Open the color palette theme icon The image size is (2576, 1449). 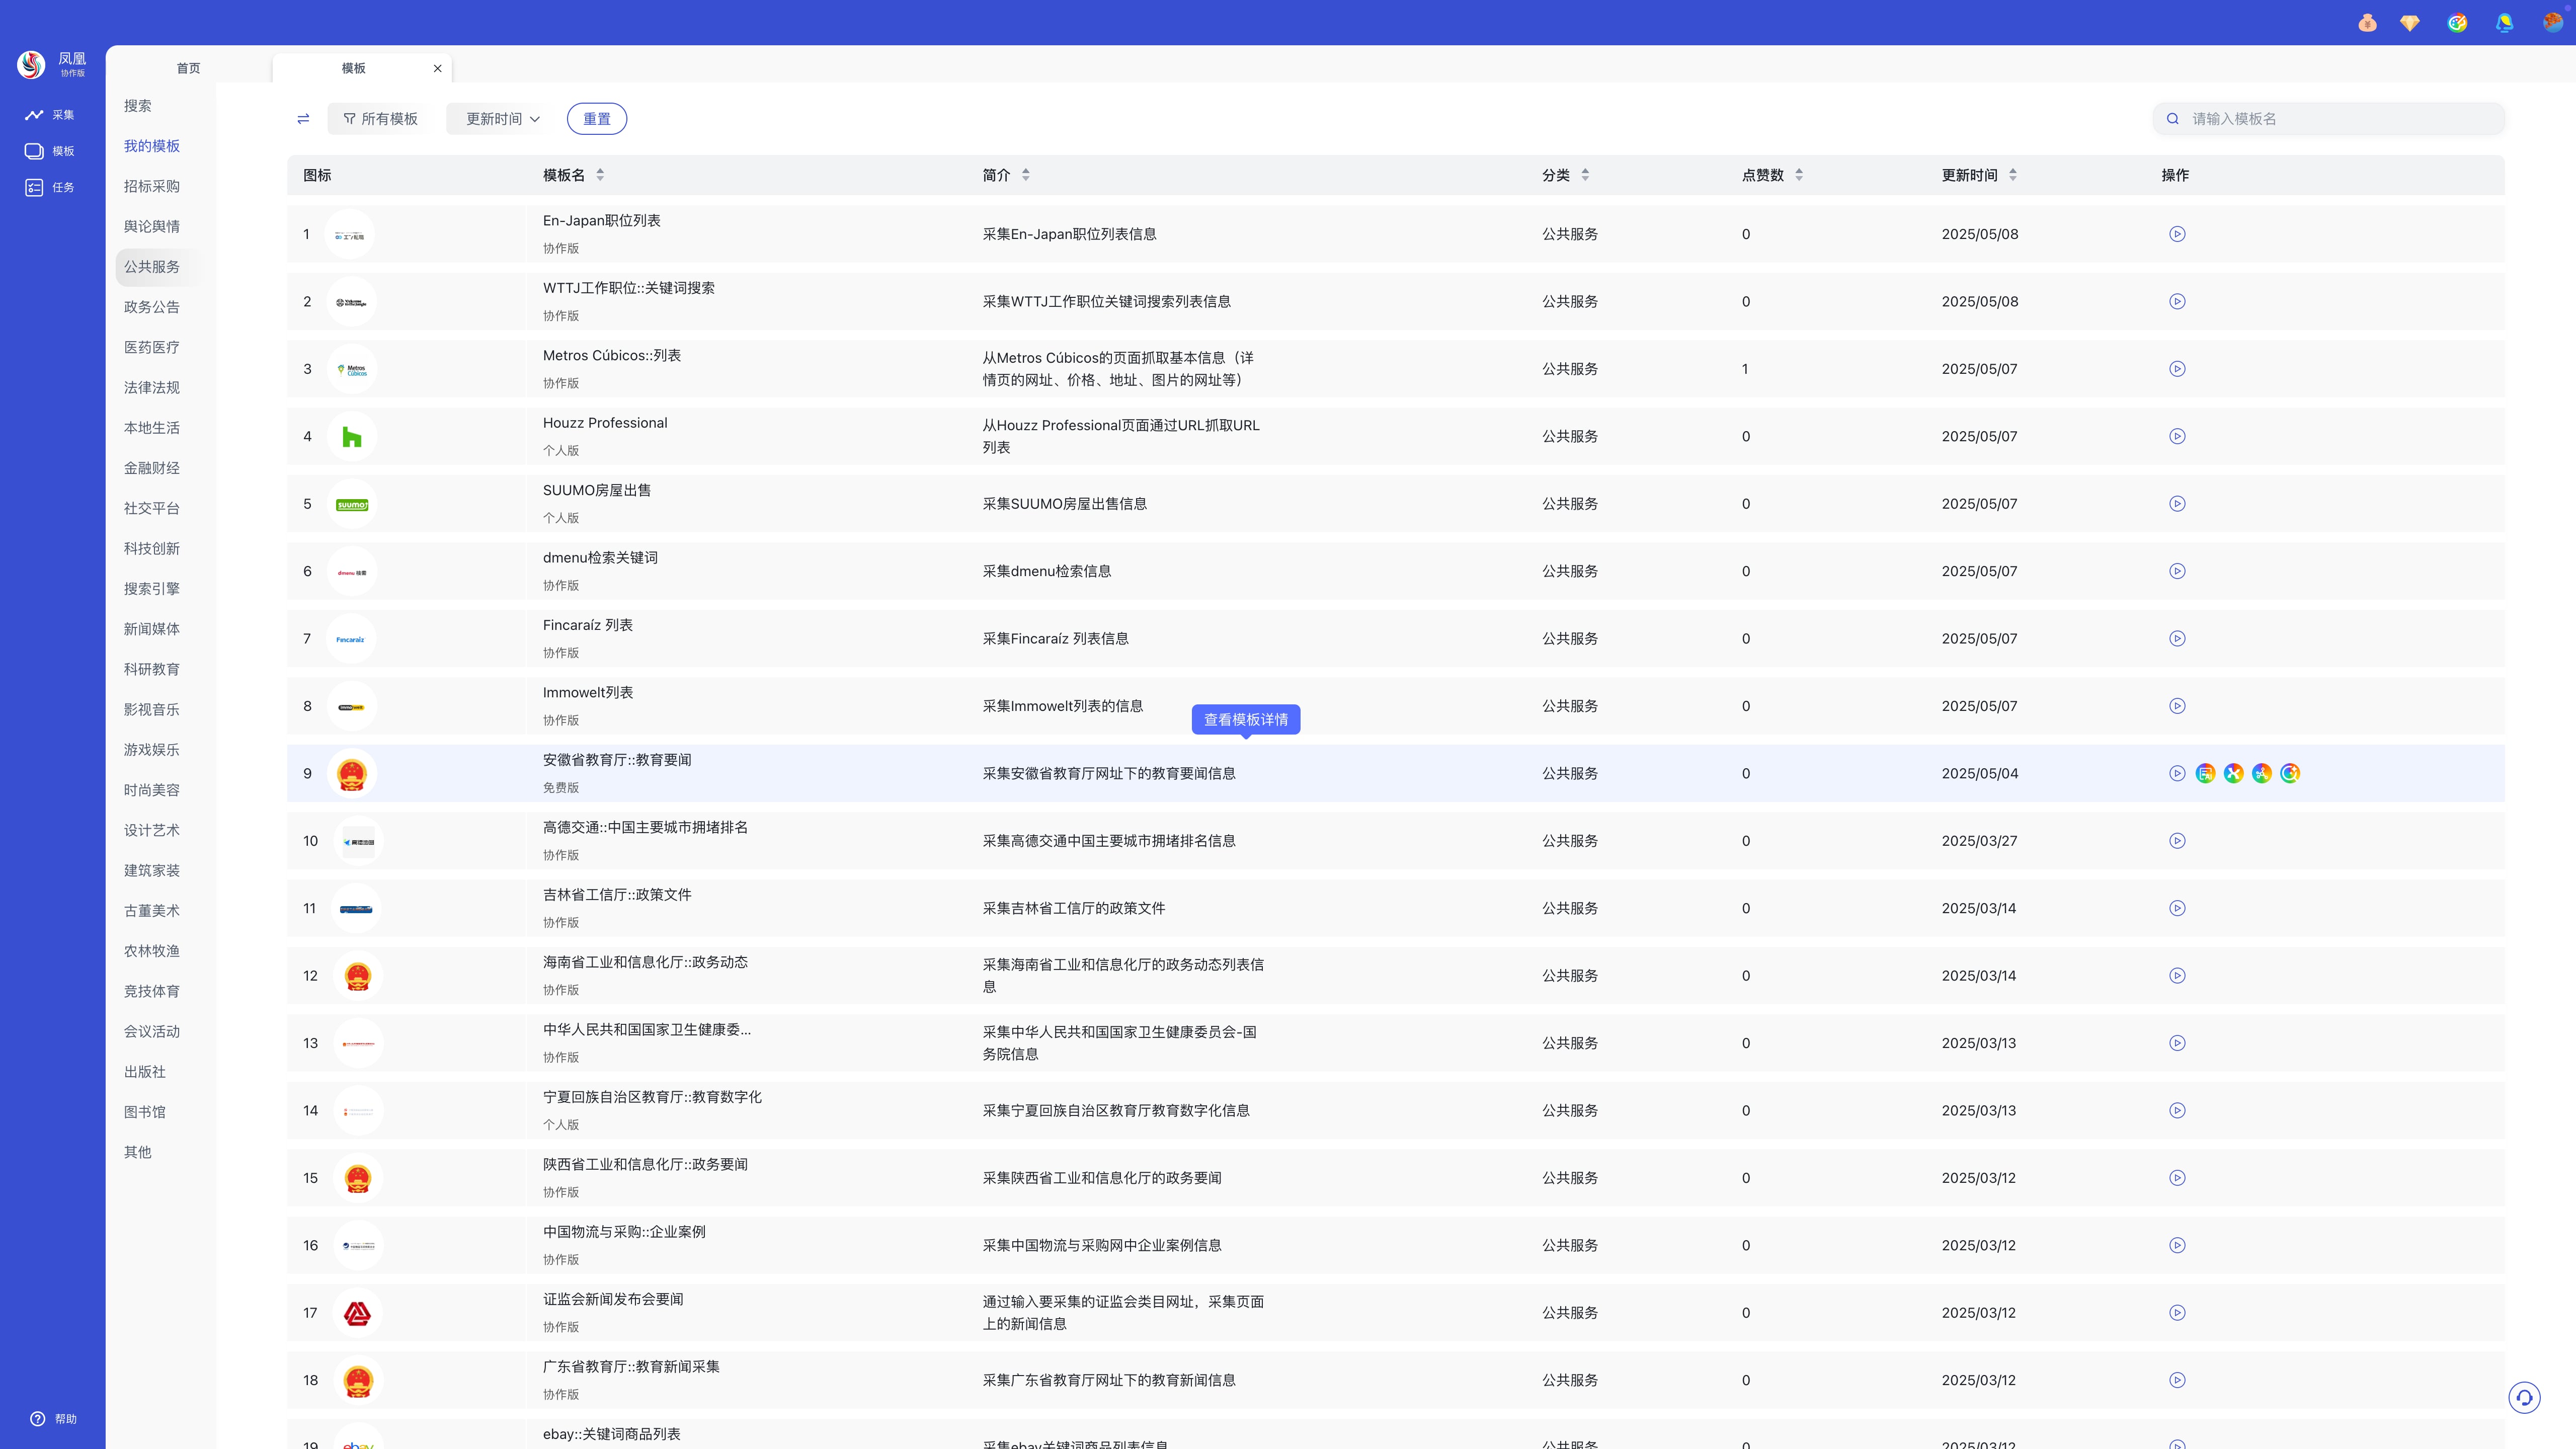click(2457, 23)
